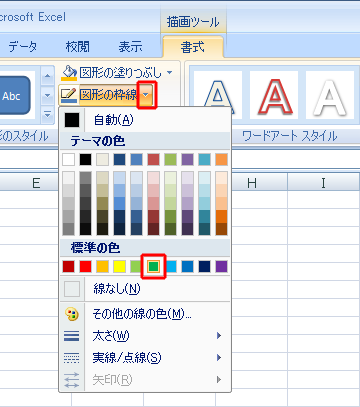
Task: Select the white theme color swatch
Action: point(68,160)
